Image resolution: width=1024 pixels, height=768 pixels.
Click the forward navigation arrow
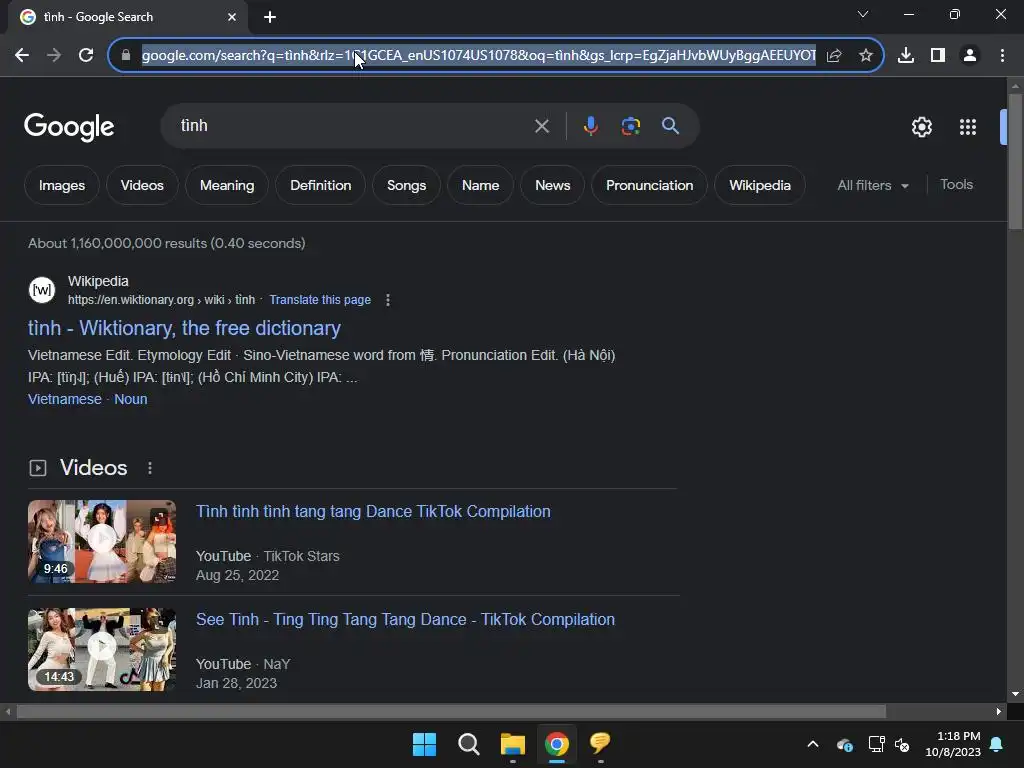click(x=54, y=56)
